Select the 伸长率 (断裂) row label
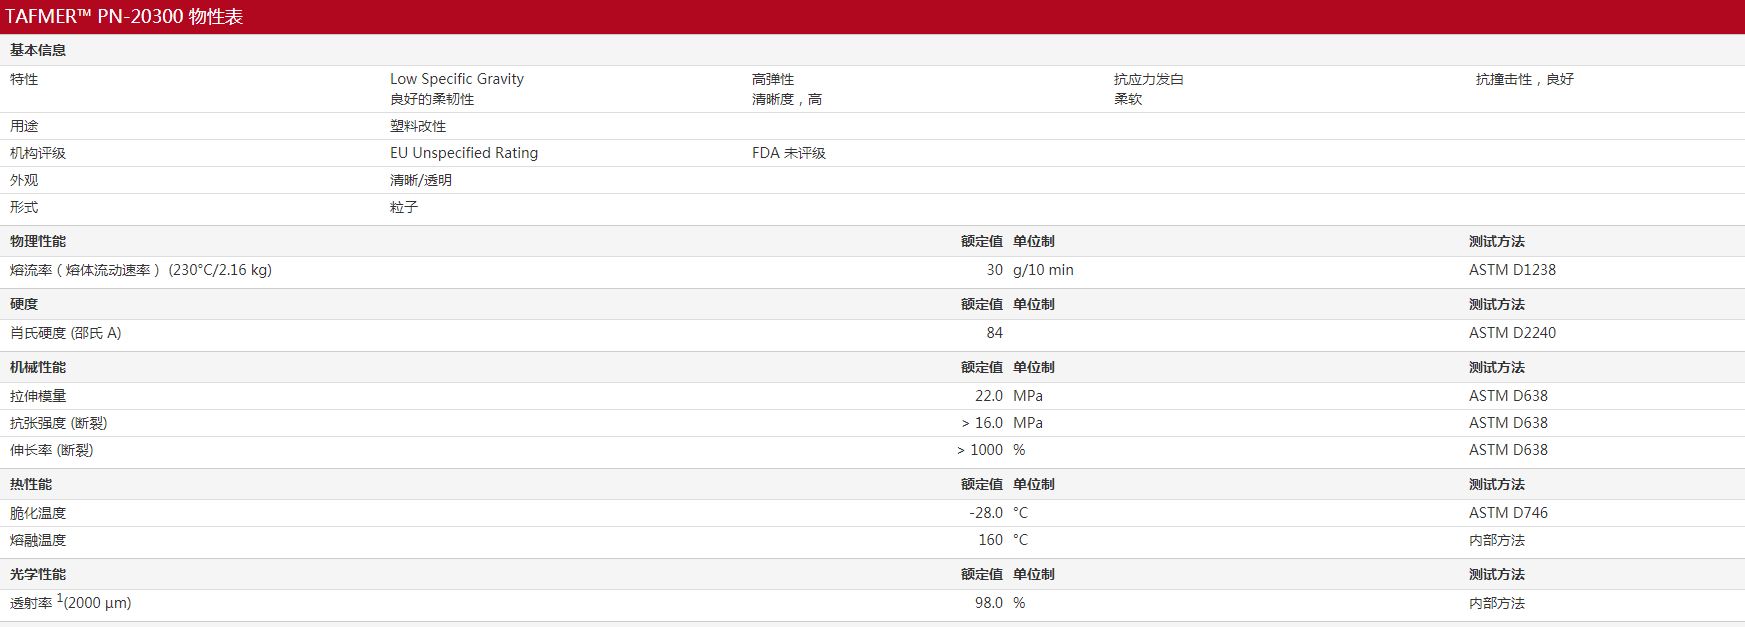The width and height of the screenshot is (1745, 627). click(52, 450)
